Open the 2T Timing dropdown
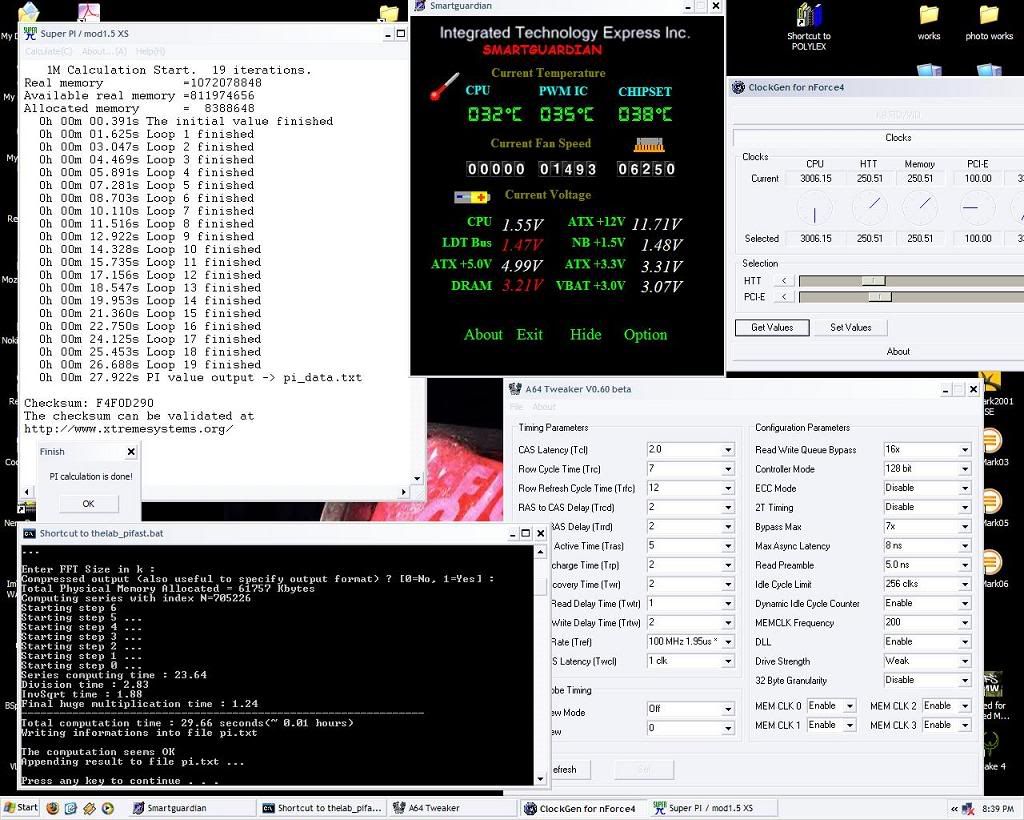Viewport: 1024px width, 820px height. (x=965, y=507)
